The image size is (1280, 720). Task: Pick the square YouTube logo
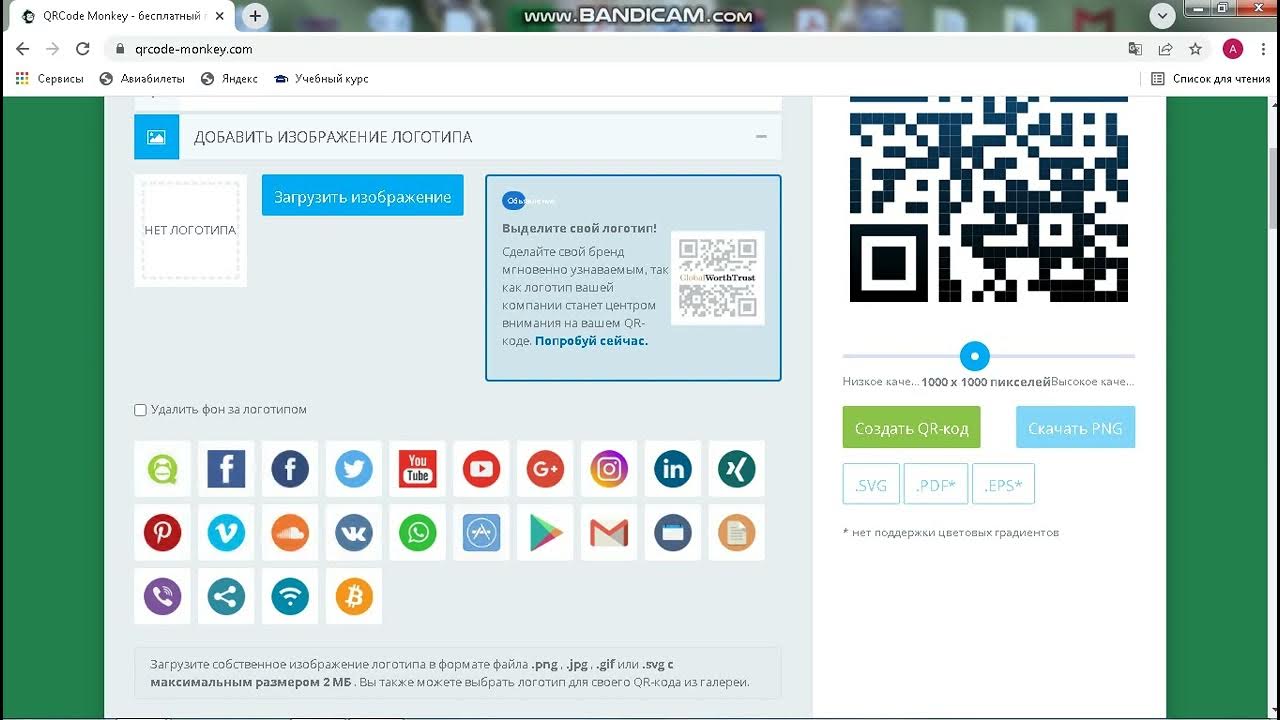(x=417, y=469)
